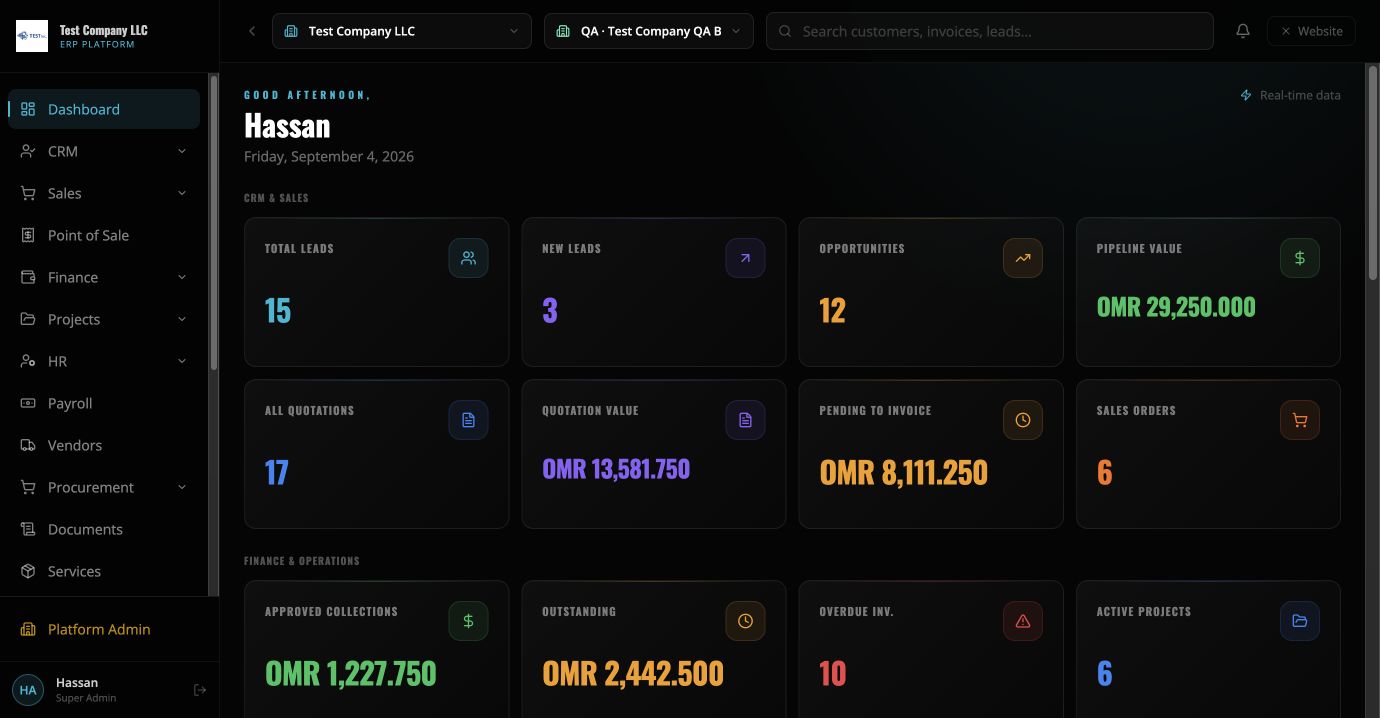1380x718 pixels.
Task: Click the HR person icon in sidebar
Action: click(x=28, y=361)
